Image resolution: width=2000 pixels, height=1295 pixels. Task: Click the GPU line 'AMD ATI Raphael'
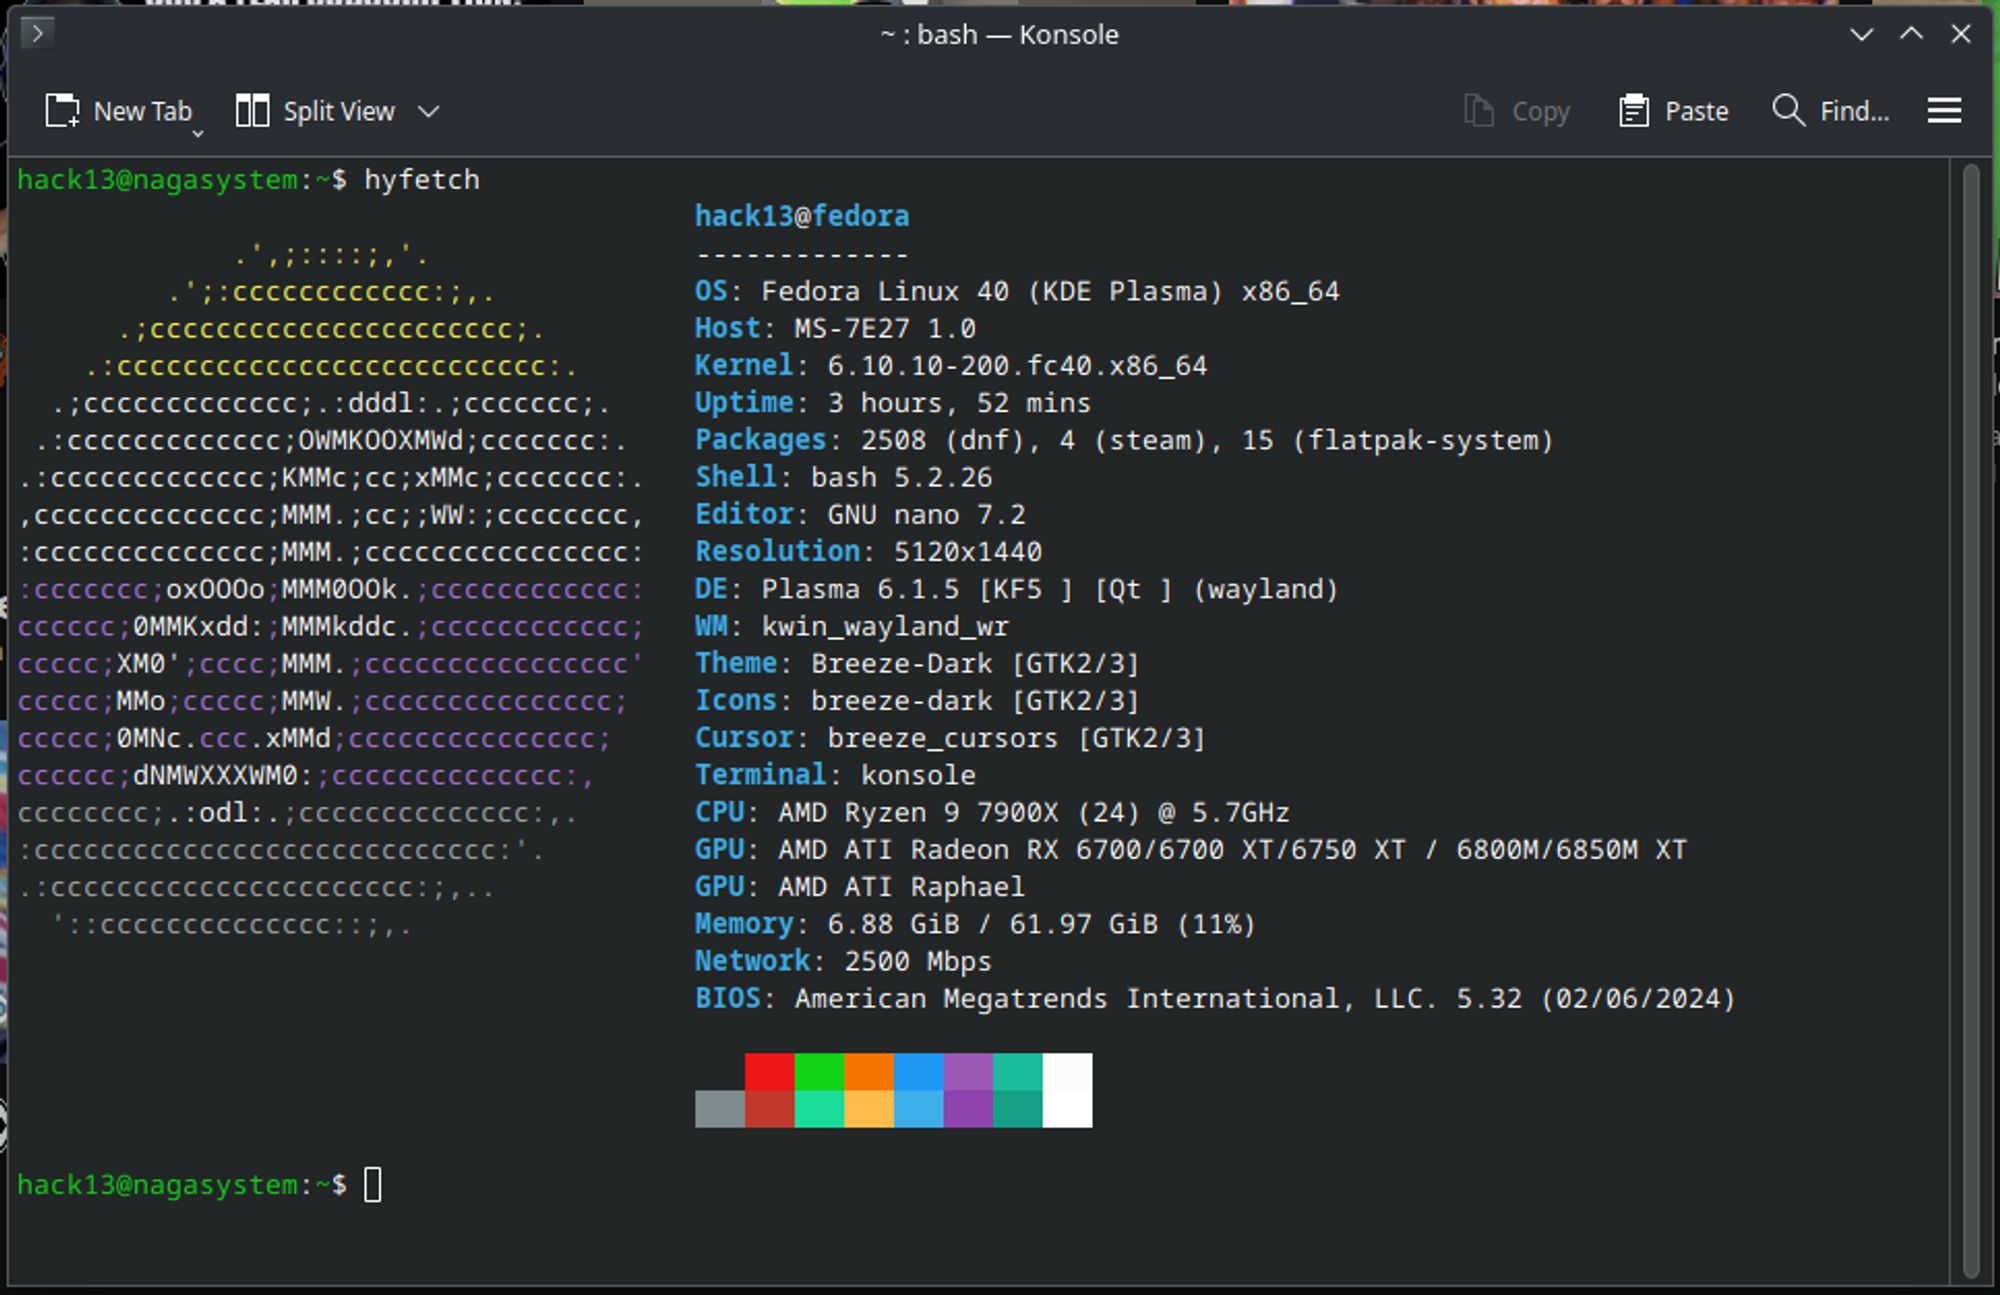[901, 886]
